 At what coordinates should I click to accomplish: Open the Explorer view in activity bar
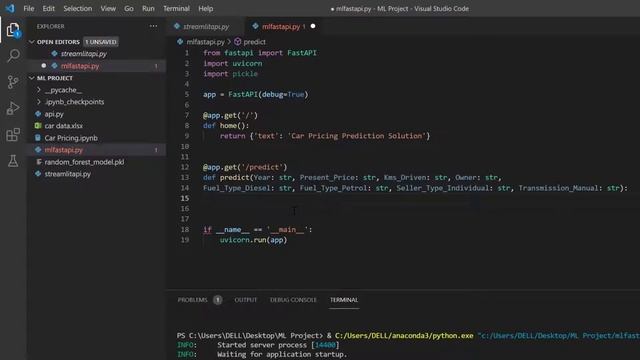tap(13, 30)
